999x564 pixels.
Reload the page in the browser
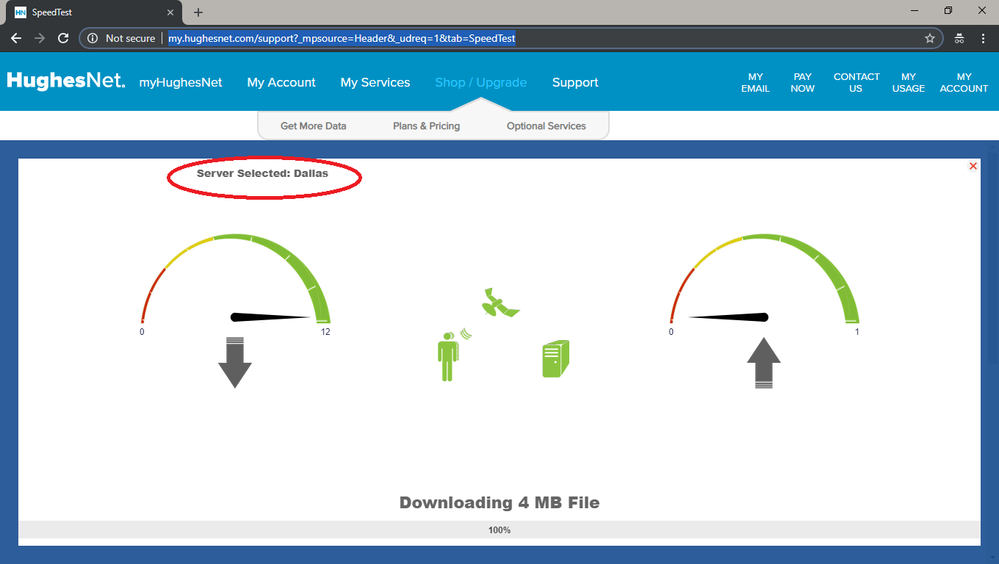pyautogui.click(x=63, y=38)
